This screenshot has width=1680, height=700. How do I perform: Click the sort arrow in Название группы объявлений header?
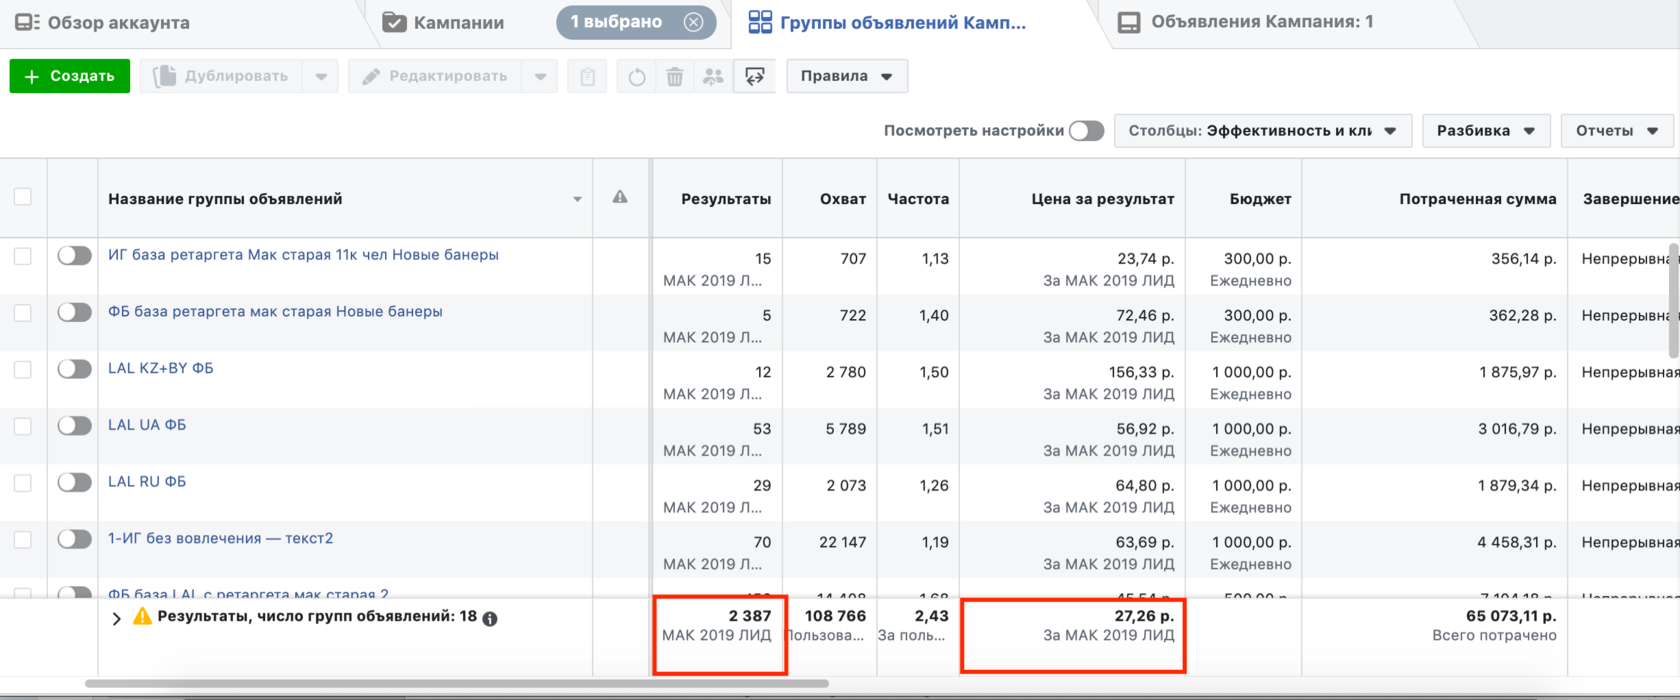click(577, 199)
